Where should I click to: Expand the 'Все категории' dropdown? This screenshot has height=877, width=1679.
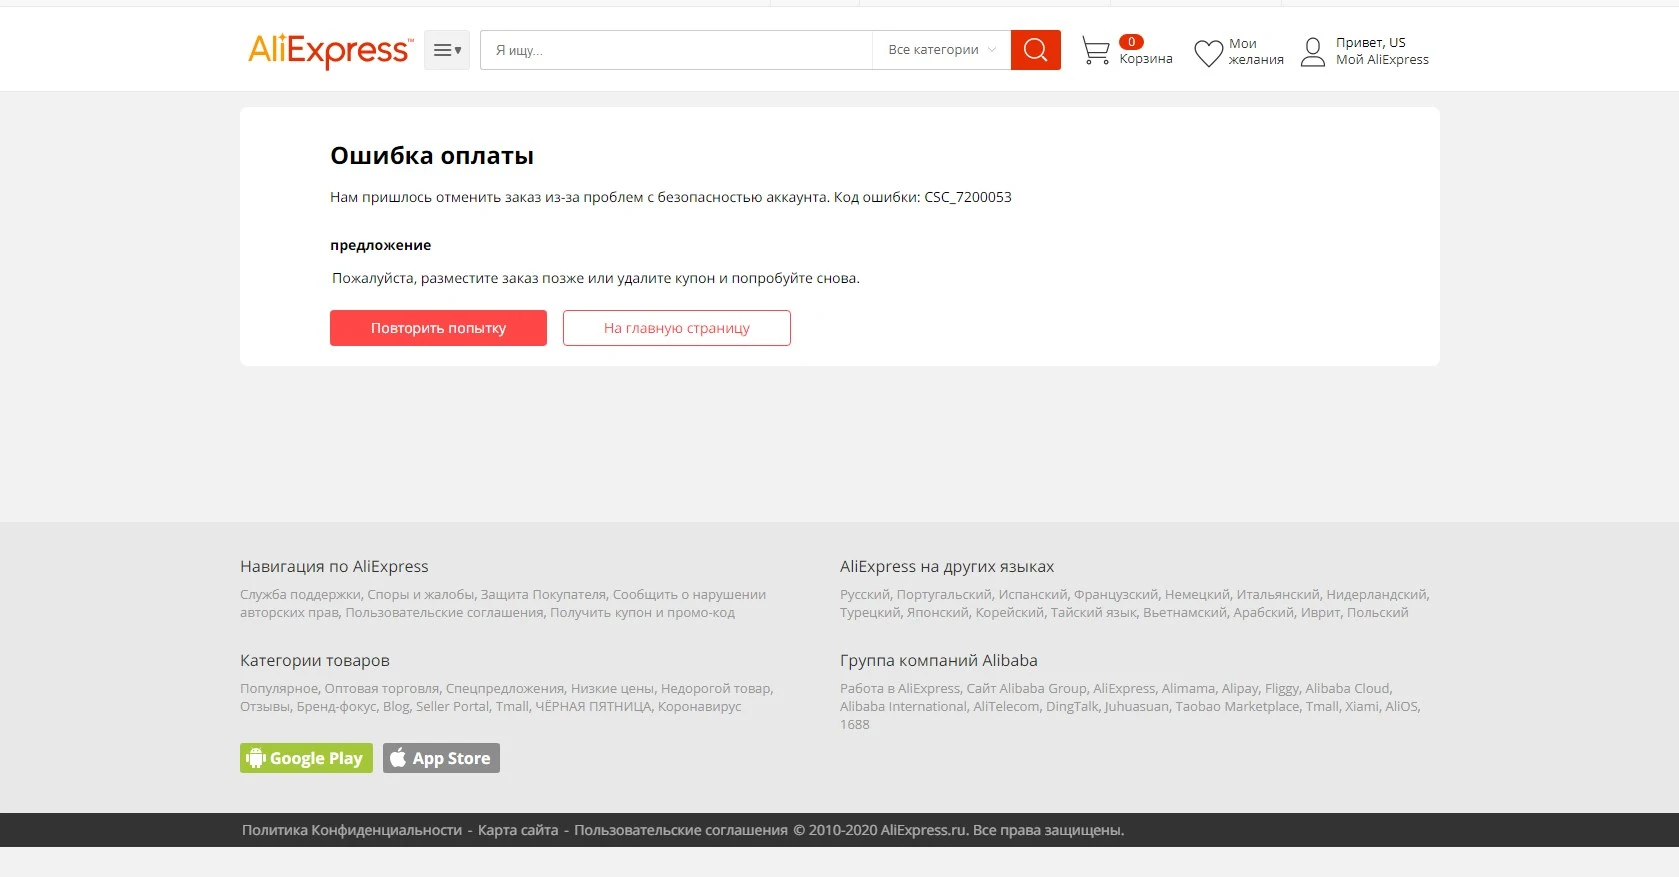click(x=942, y=50)
